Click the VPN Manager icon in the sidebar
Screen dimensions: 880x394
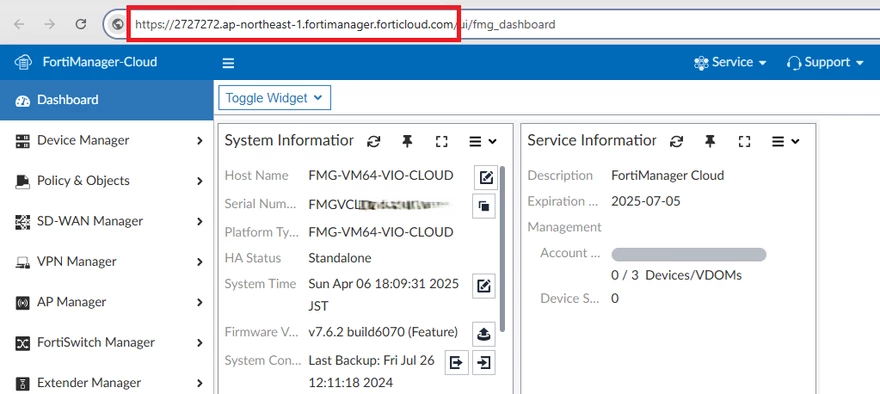tap(22, 262)
